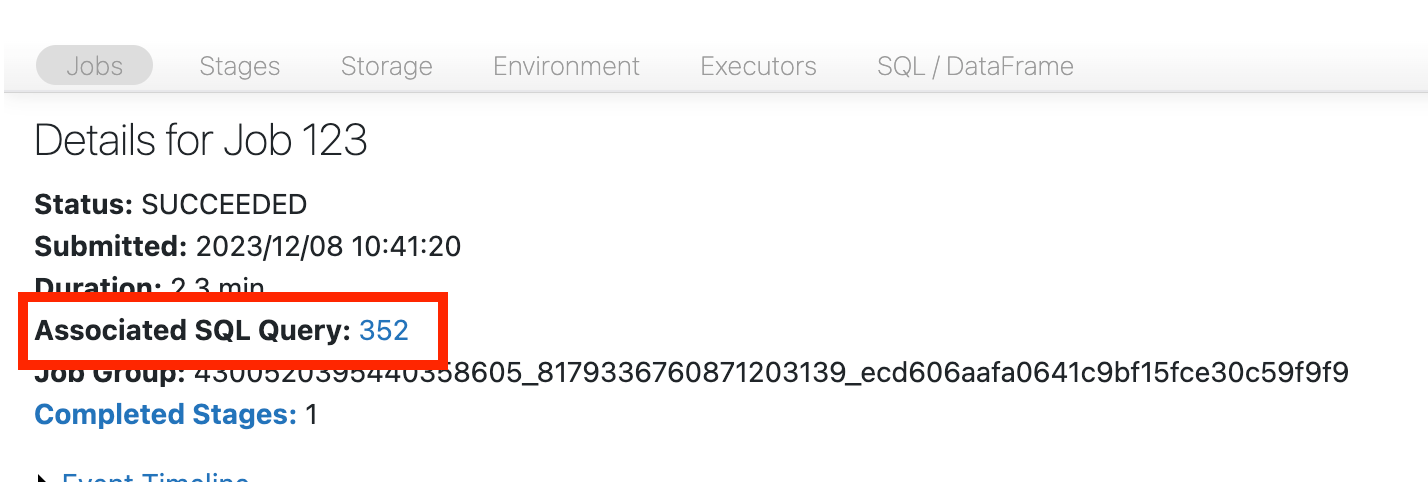This screenshot has width=1428, height=482.
Task: Click the long Job Group ID string
Action: point(770,374)
